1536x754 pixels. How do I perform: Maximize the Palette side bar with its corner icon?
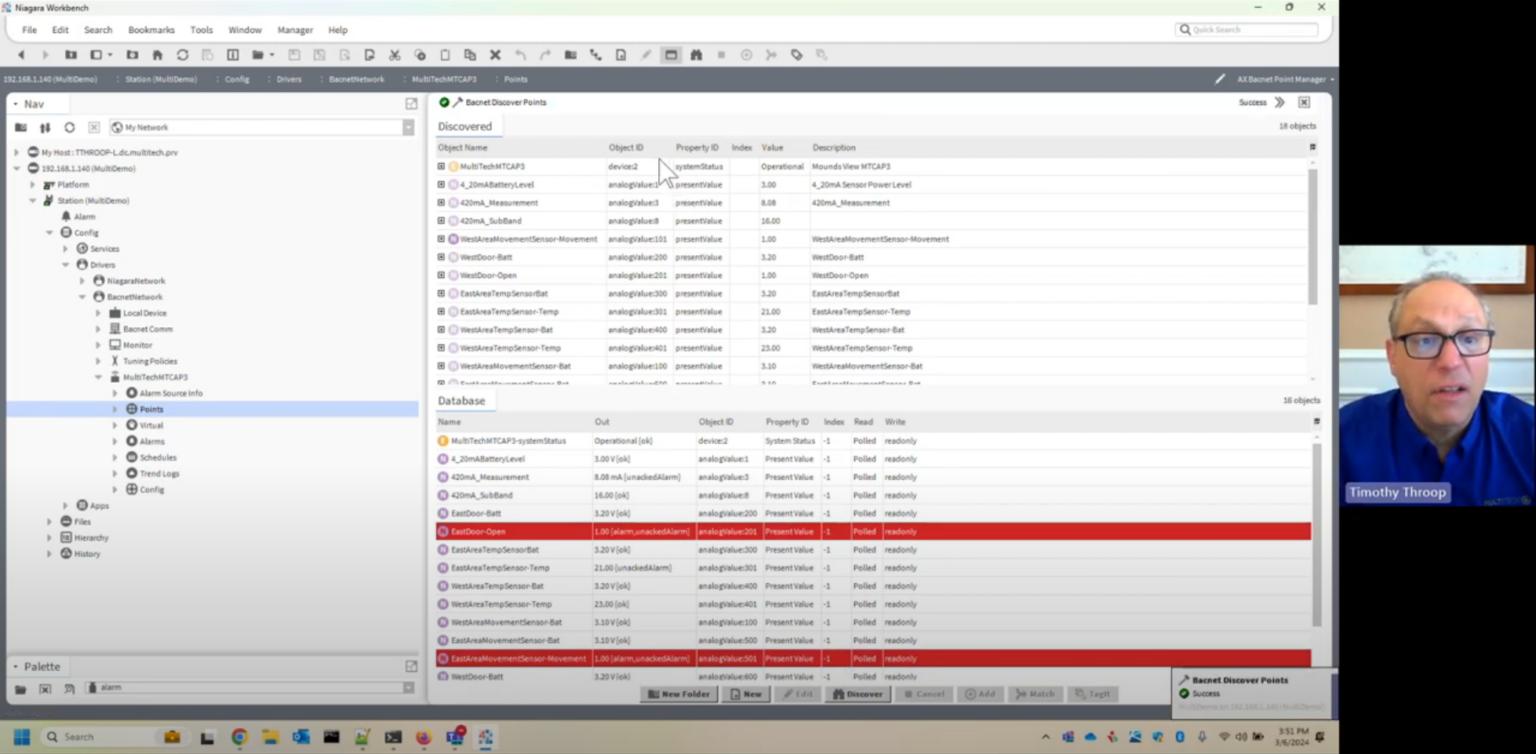(x=411, y=666)
